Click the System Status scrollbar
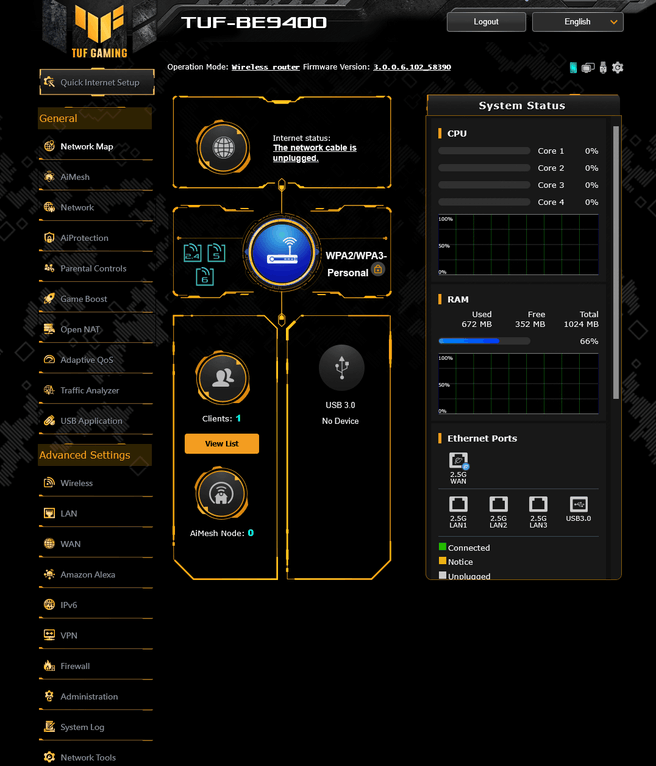 pos(616,263)
